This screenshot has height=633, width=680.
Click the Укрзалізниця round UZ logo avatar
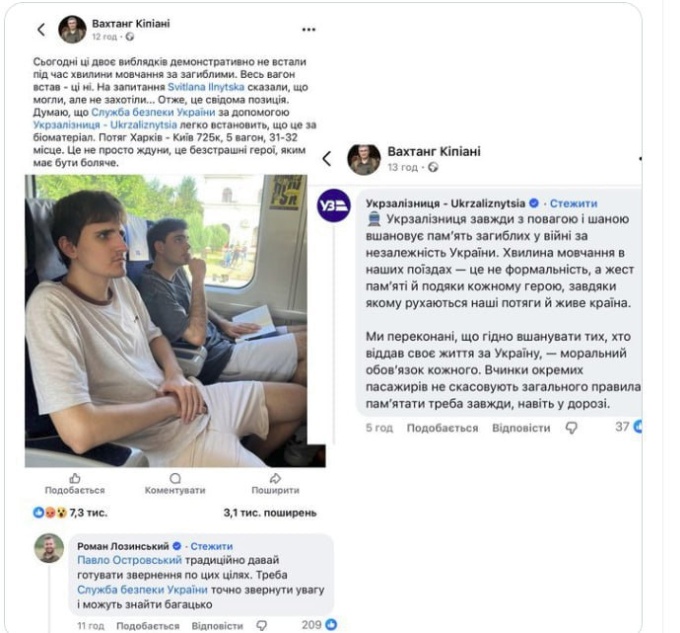coord(334,205)
